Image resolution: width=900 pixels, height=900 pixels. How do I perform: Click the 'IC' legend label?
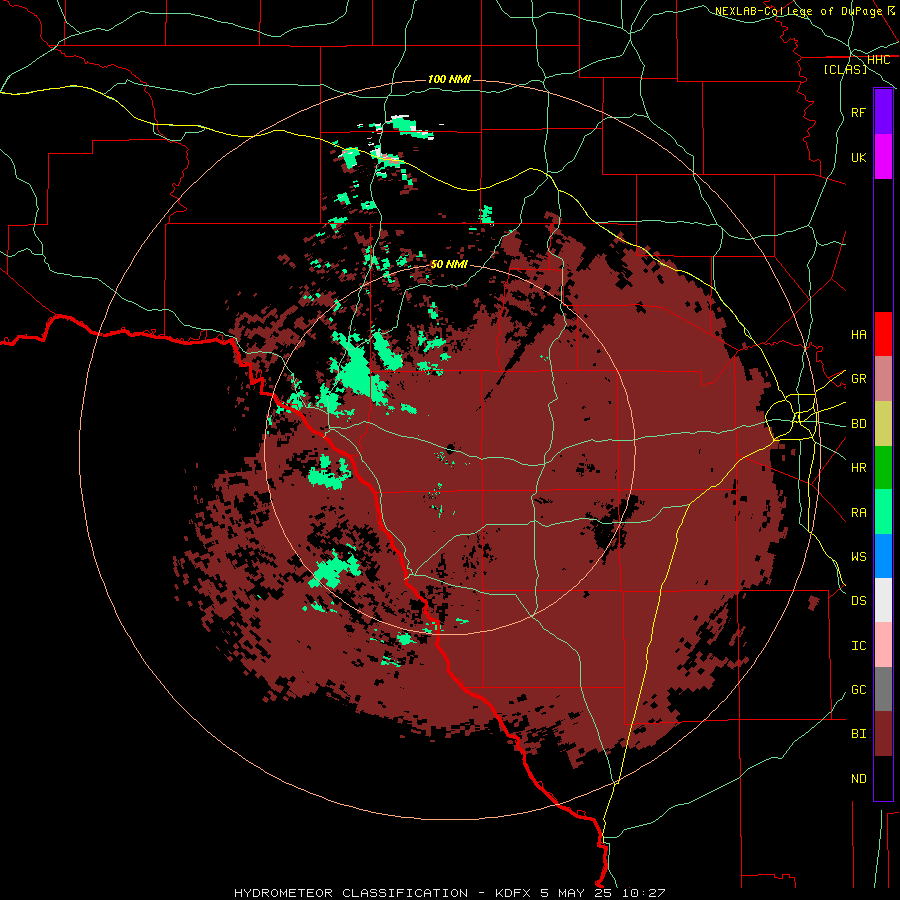tap(858, 645)
